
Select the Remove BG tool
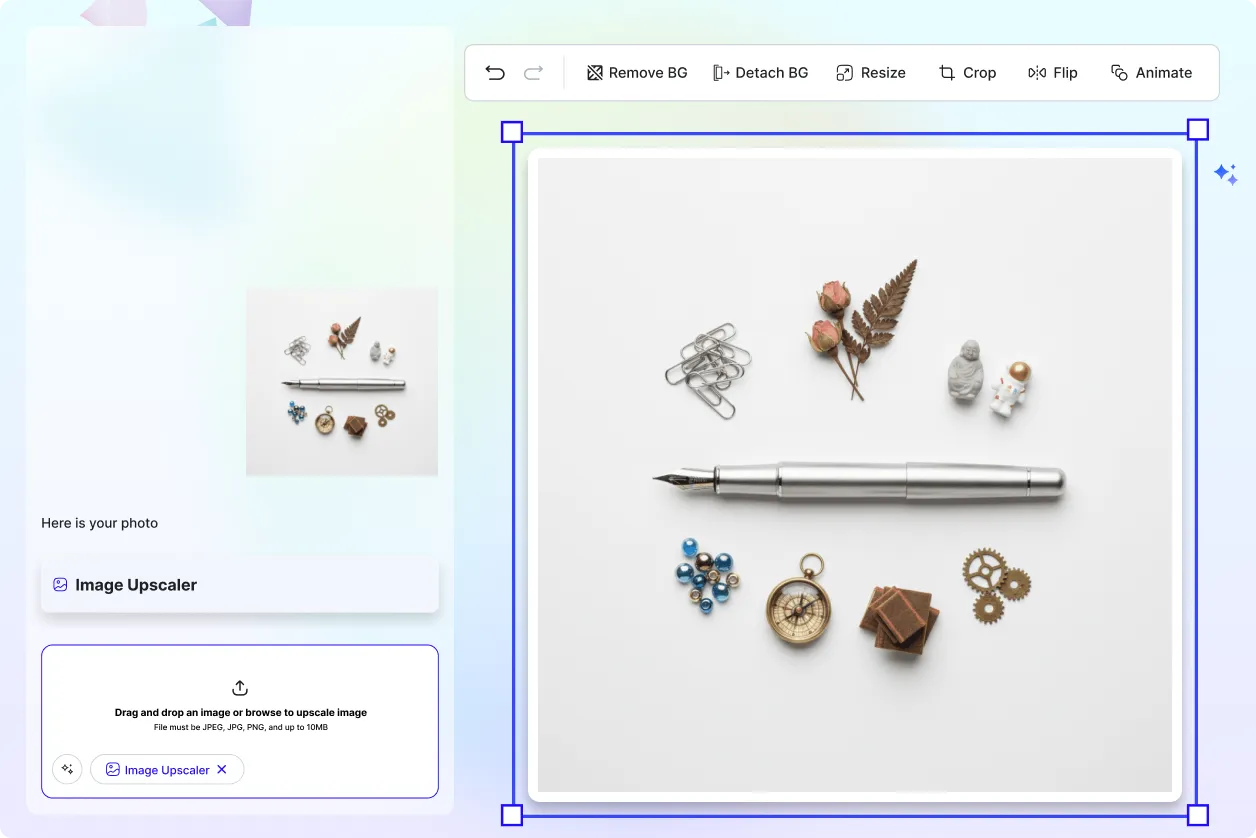pyautogui.click(x=637, y=72)
